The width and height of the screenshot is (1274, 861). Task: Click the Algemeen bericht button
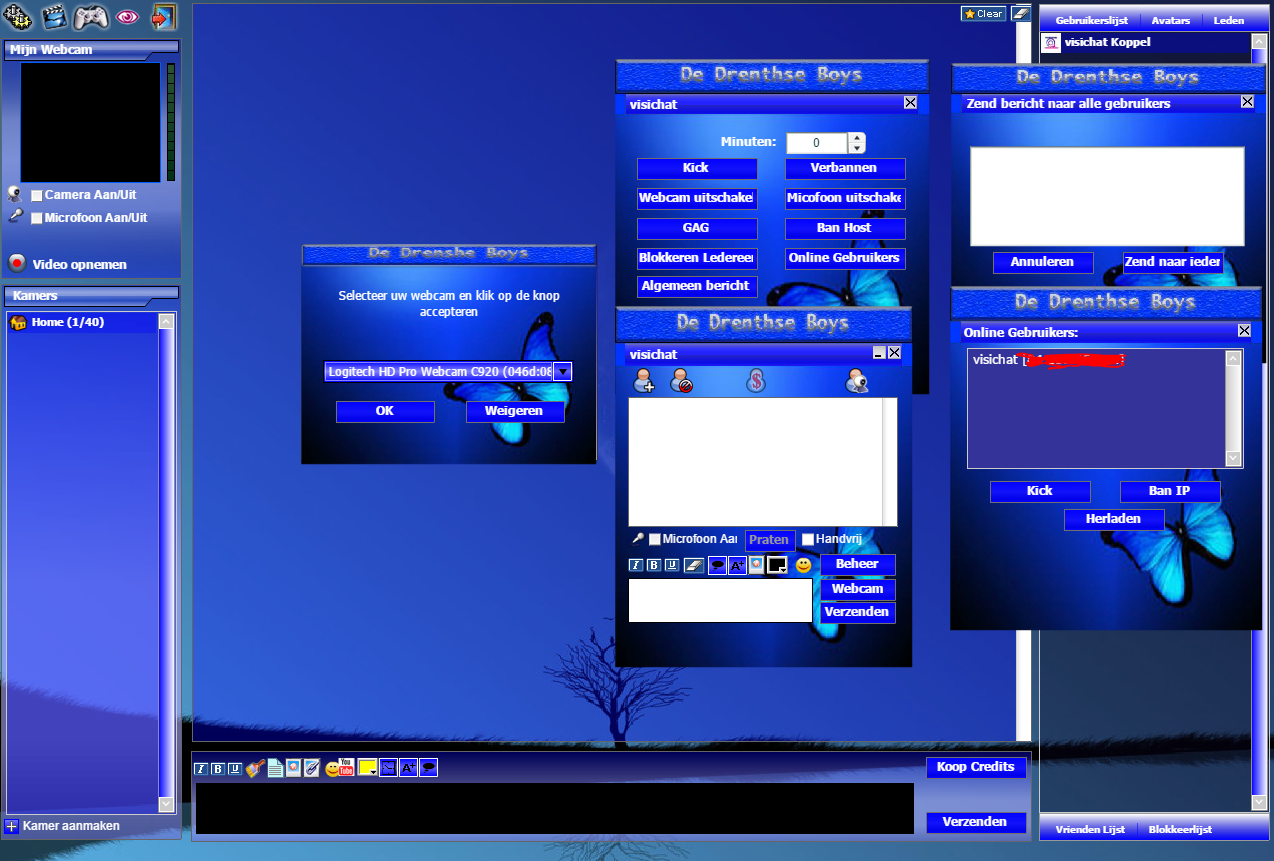[696, 286]
